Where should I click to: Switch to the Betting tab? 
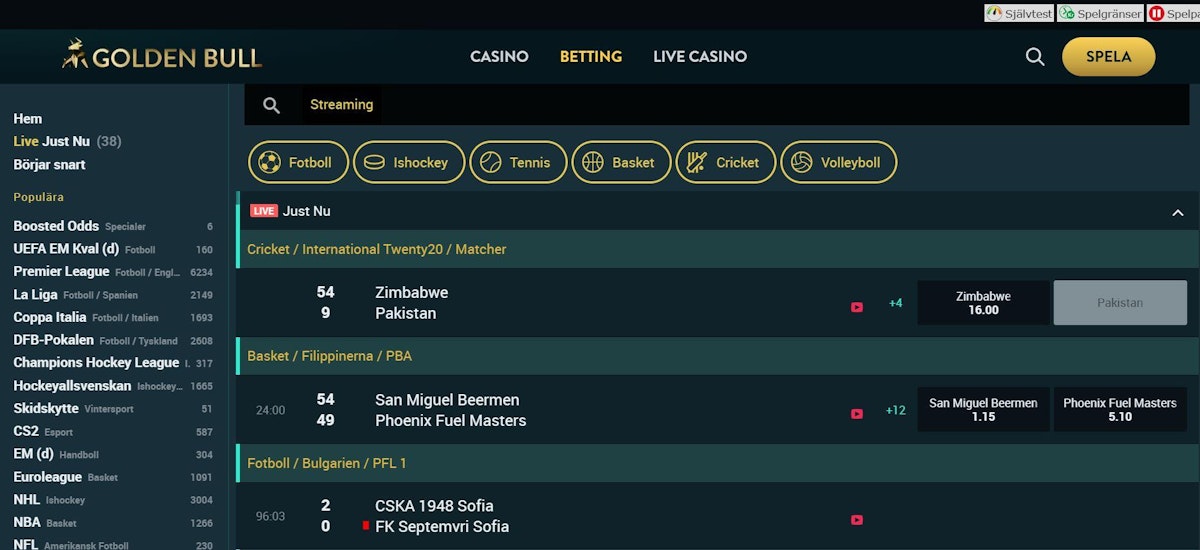tap(591, 57)
